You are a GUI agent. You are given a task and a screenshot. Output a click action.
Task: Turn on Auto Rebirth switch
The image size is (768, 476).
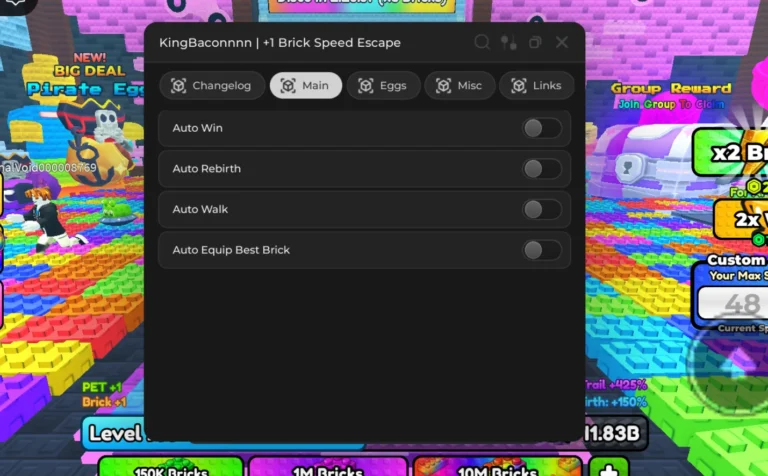tap(542, 169)
